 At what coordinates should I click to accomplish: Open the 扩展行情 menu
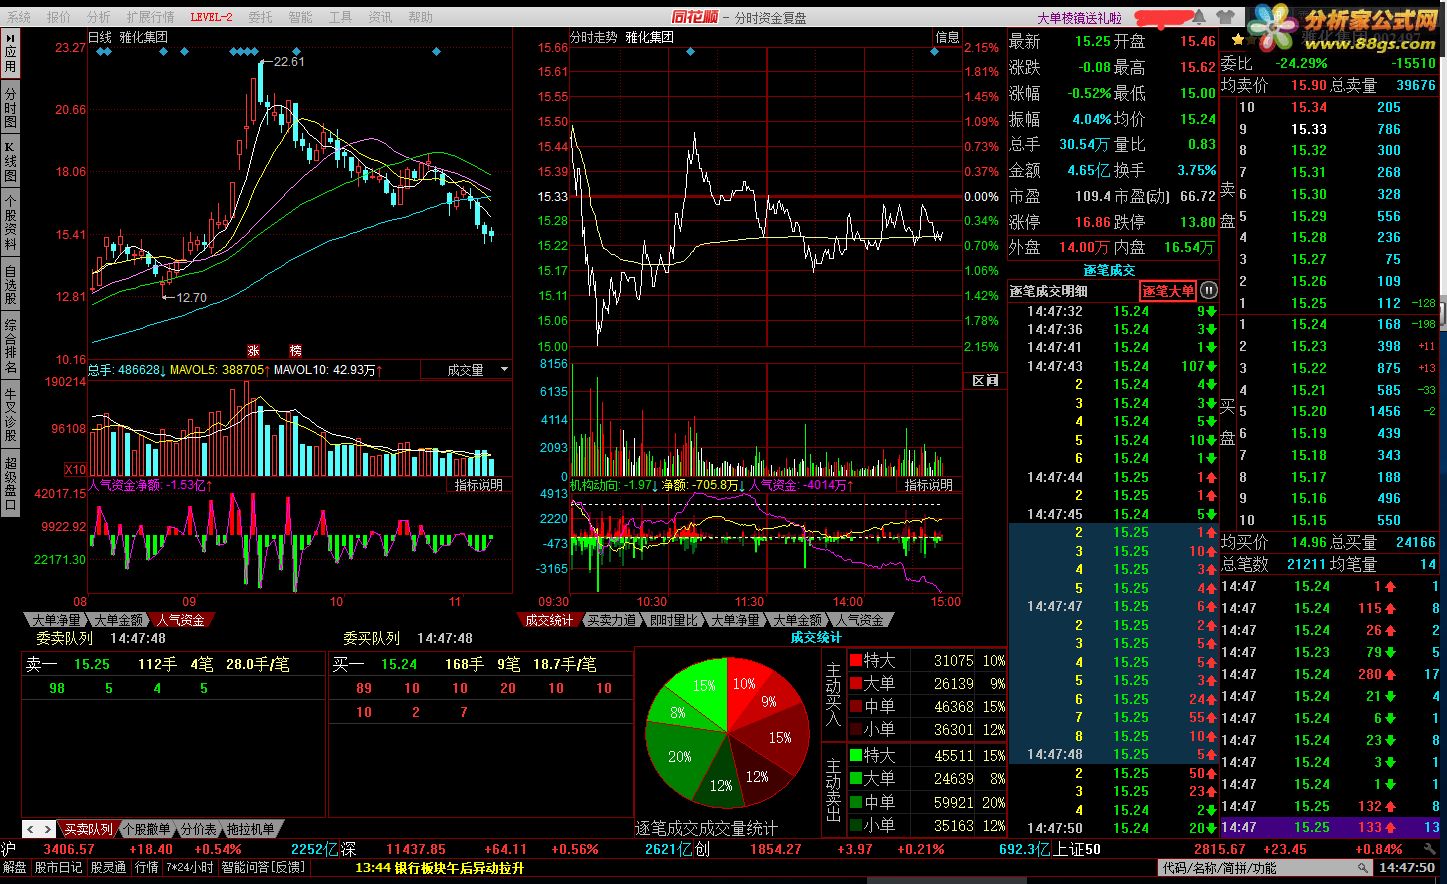tap(150, 17)
